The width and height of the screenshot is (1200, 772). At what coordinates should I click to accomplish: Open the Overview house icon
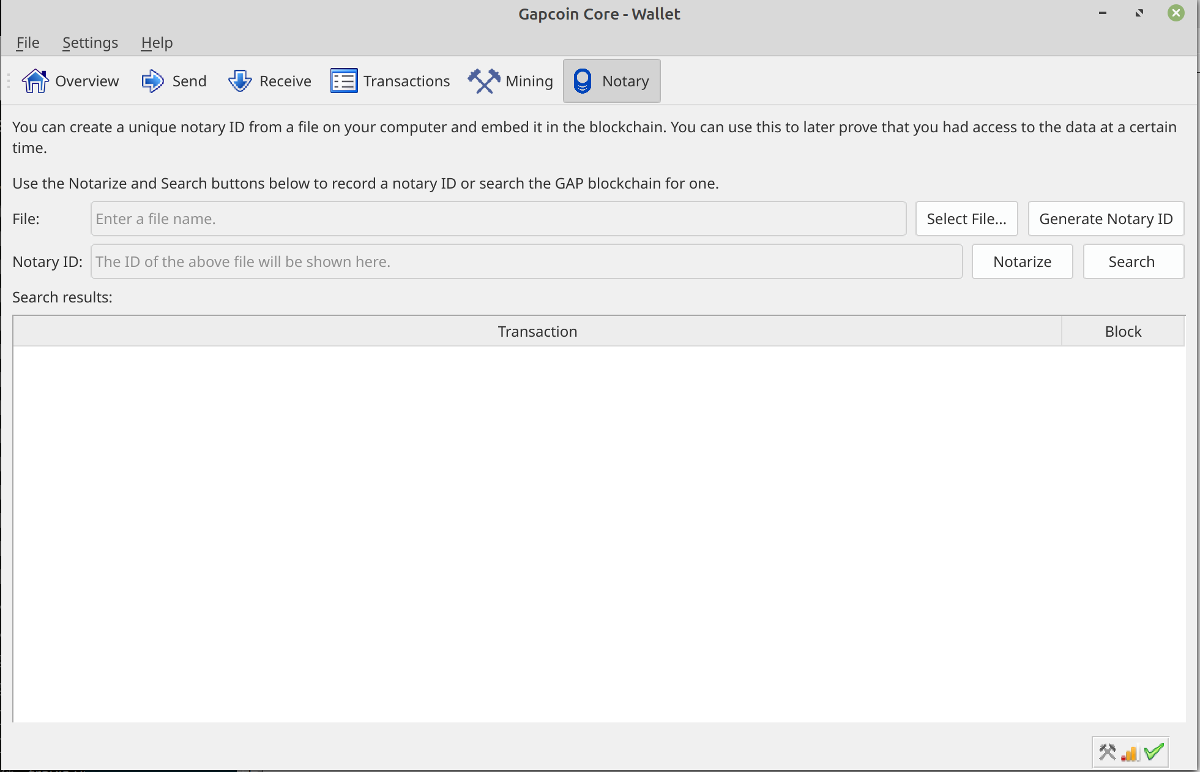coord(35,81)
